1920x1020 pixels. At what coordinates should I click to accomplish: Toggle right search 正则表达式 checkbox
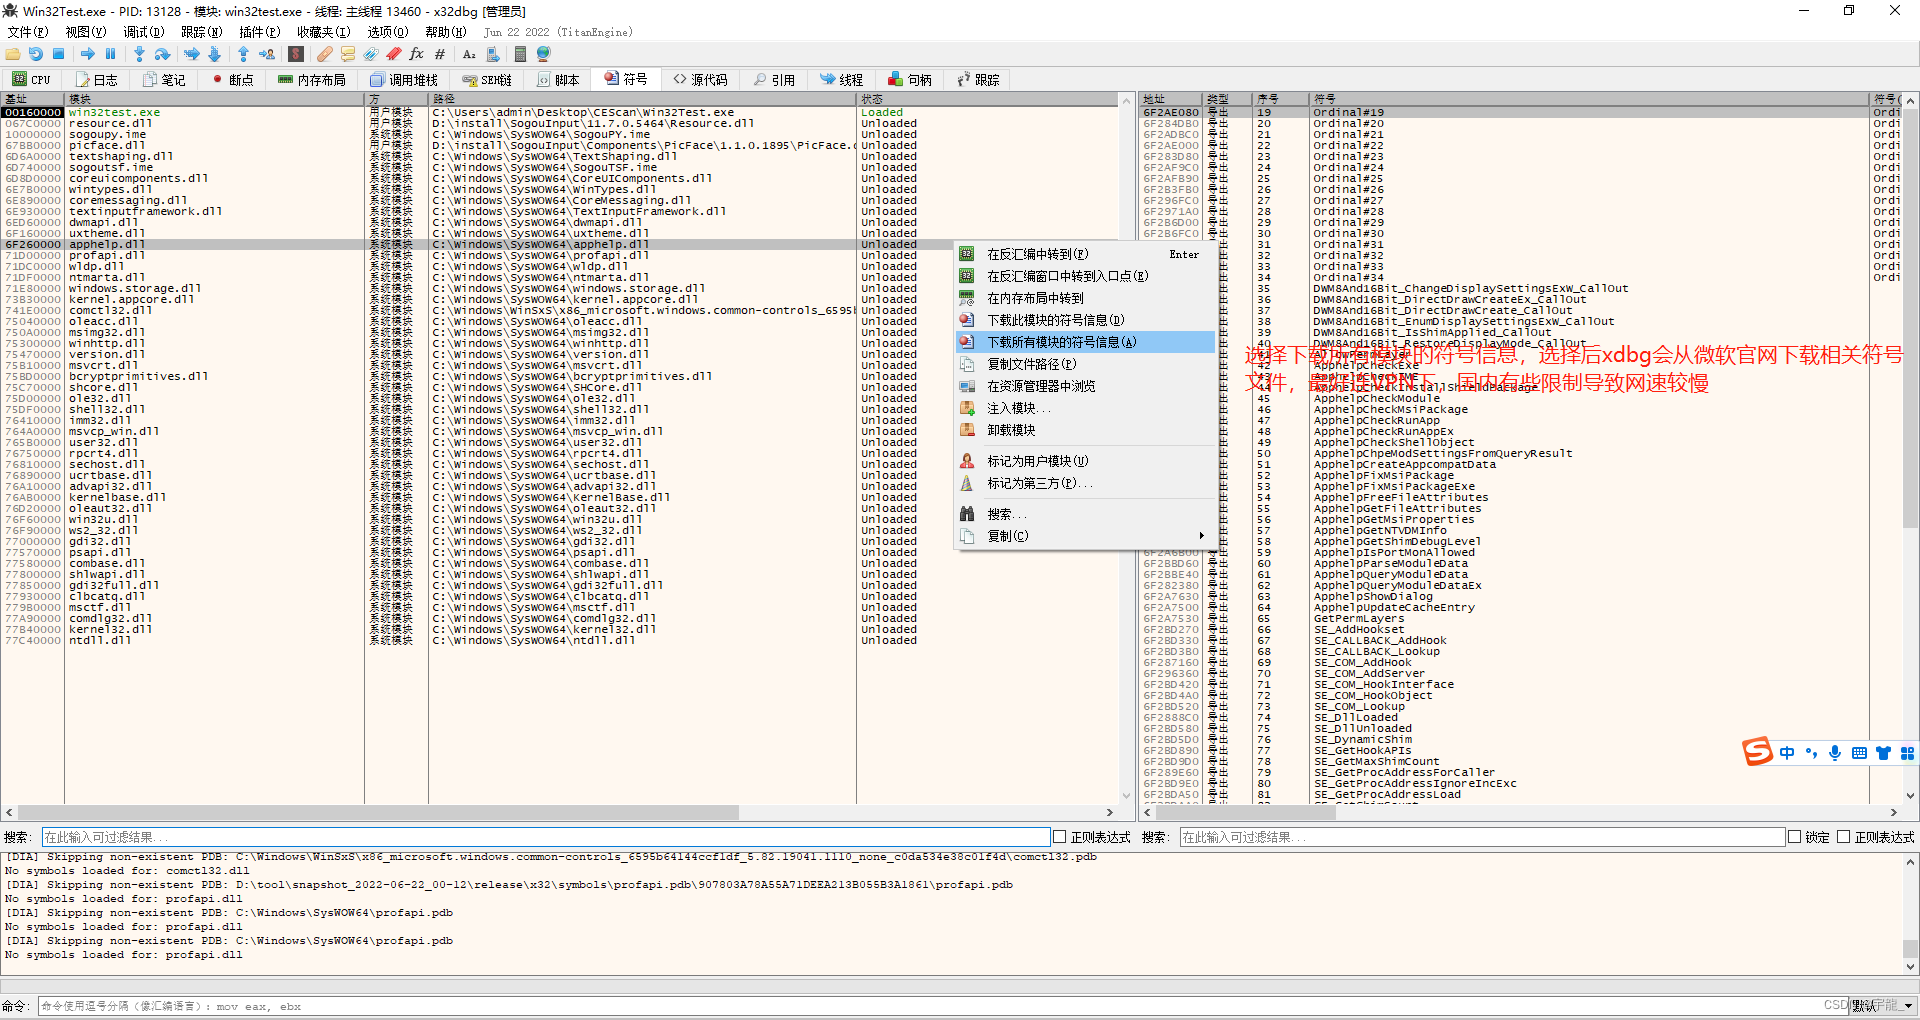pyautogui.click(x=1843, y=837)
